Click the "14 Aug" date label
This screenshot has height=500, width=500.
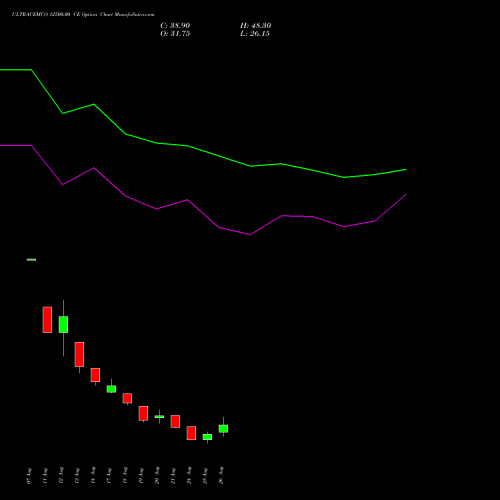point(93,476)
